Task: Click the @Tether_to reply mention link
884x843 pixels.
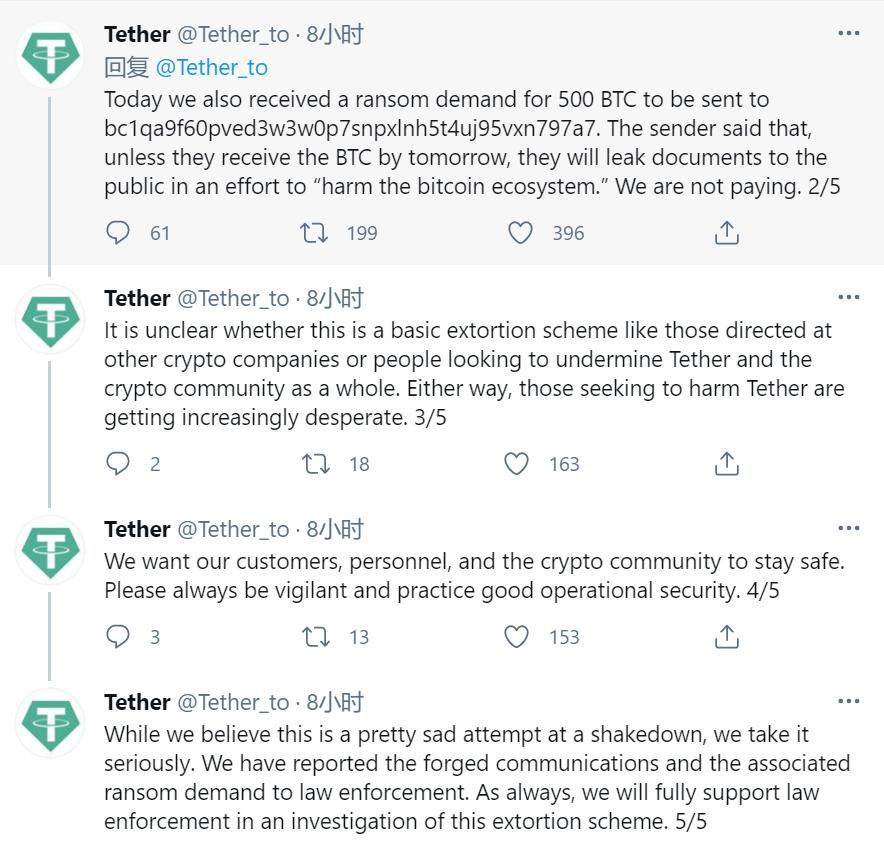Action: coord(212,67)
